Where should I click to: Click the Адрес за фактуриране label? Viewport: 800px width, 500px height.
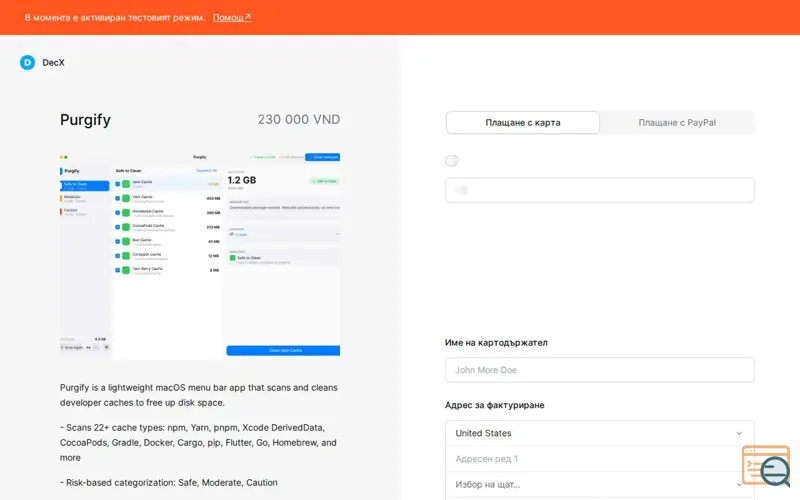tap(494, 405)
